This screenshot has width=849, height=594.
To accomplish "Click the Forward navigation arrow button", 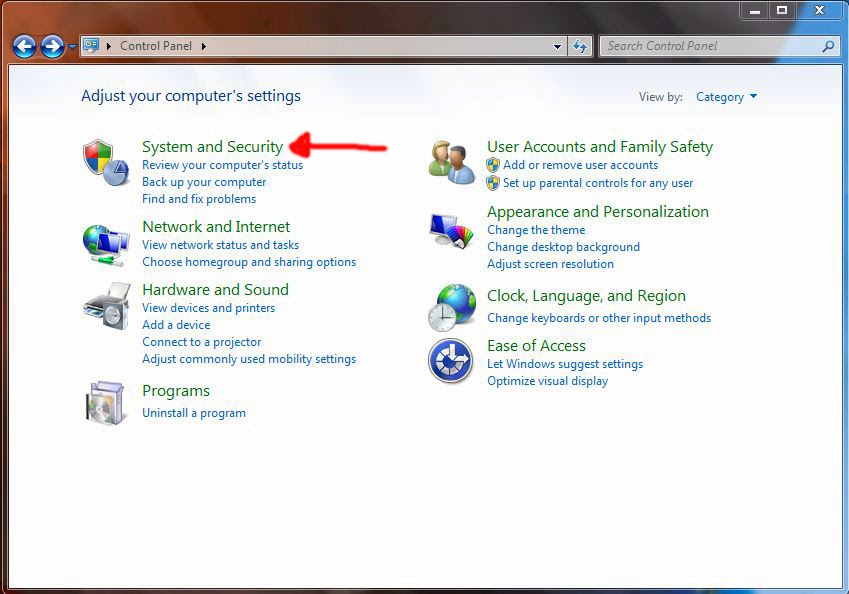I will pyautogui.click(x=52, y=47).
